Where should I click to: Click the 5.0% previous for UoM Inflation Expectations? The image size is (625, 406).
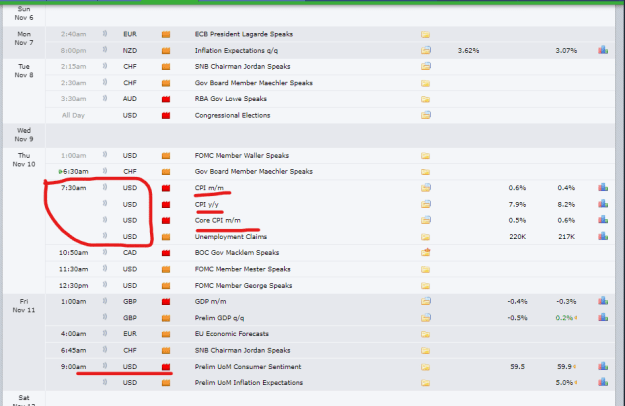[564, 382]
